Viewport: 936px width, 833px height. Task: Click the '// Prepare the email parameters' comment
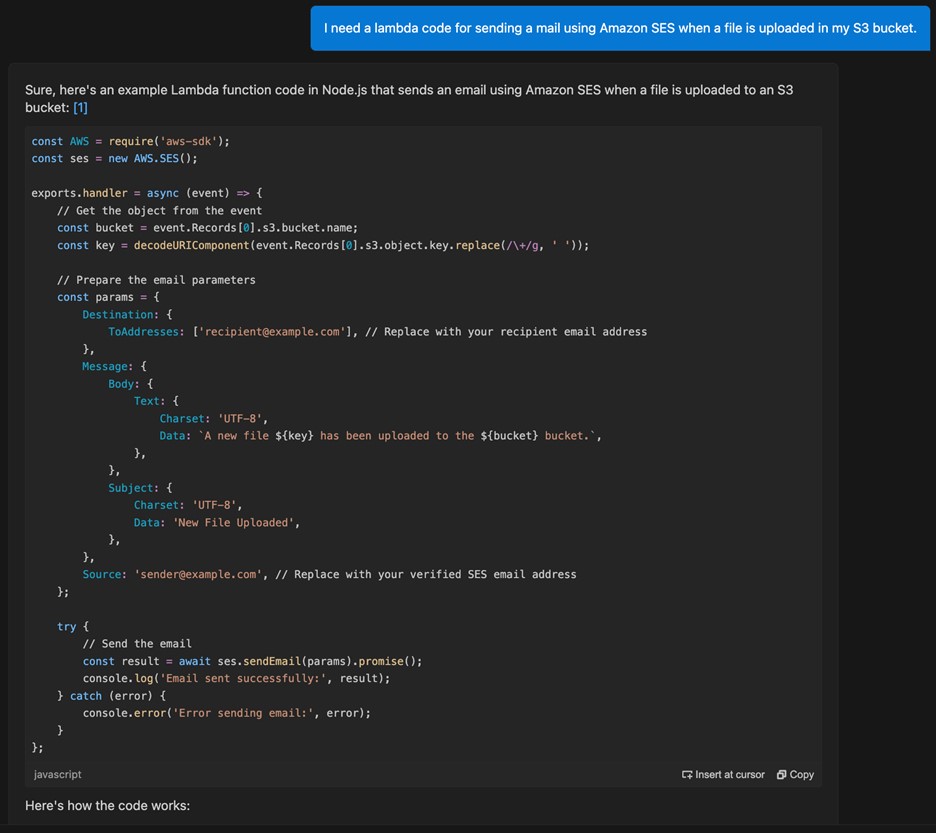pos(156,280)
